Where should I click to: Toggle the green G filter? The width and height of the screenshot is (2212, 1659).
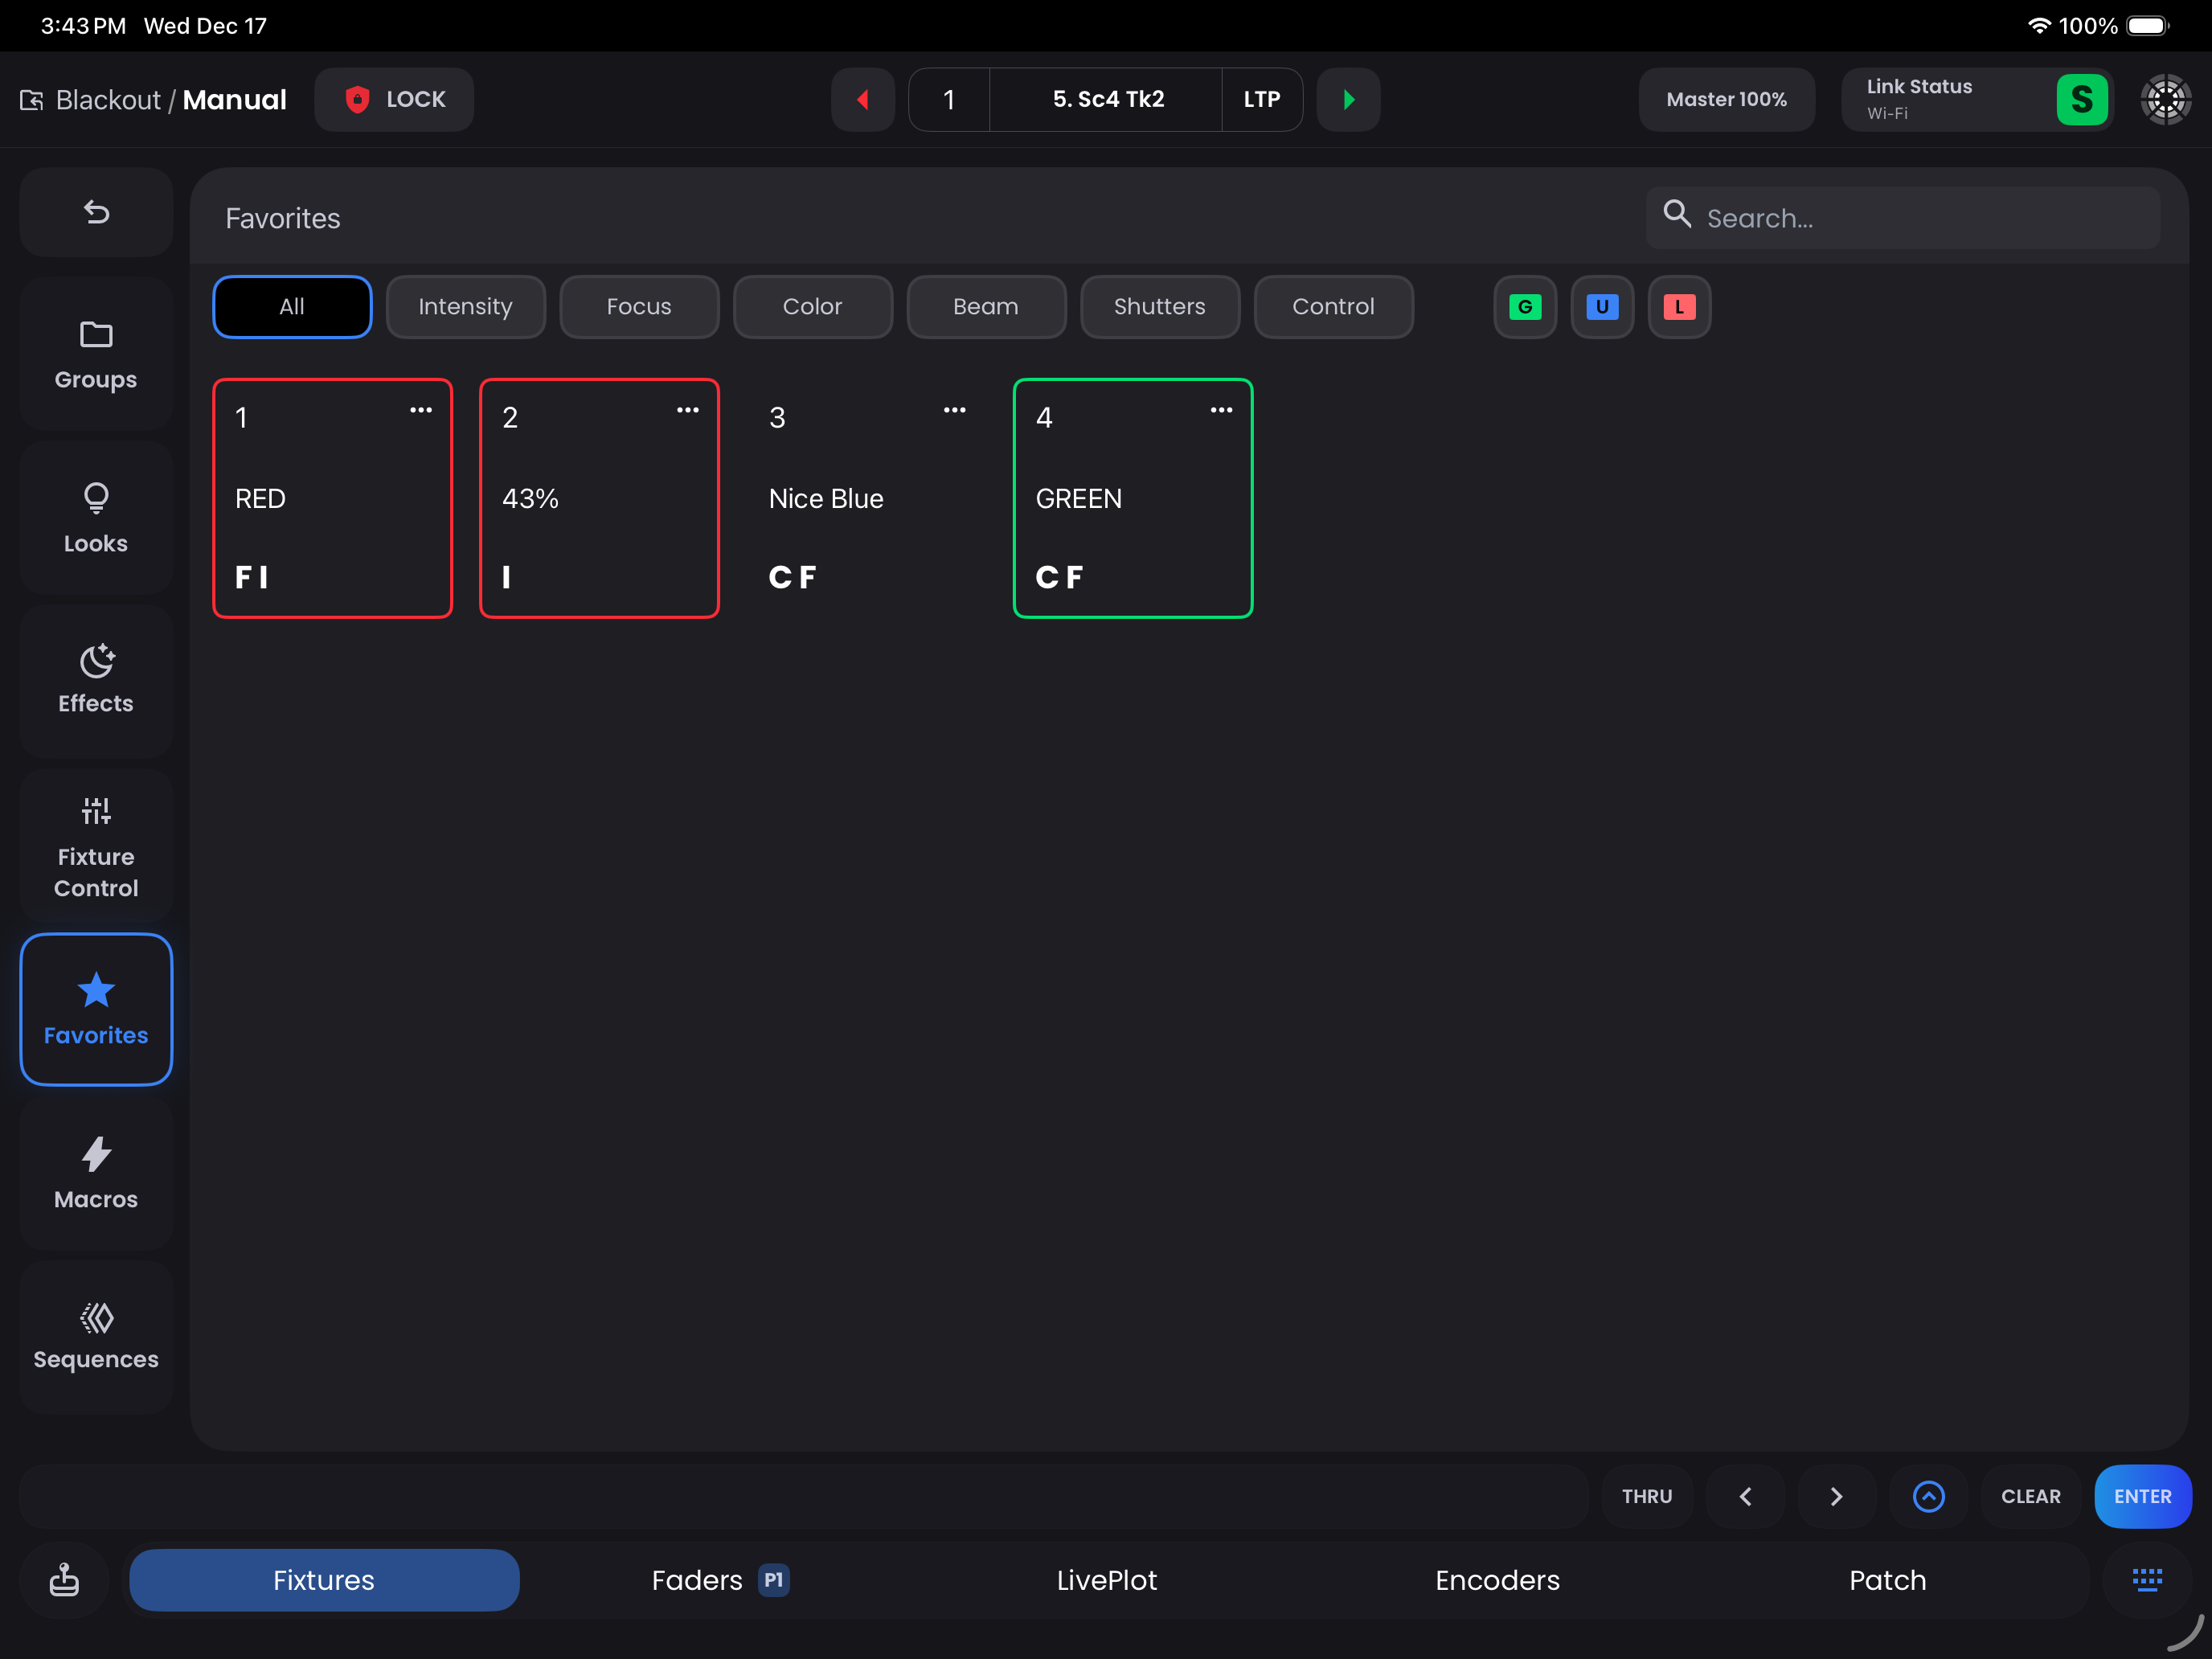(x=1525, y=307)
